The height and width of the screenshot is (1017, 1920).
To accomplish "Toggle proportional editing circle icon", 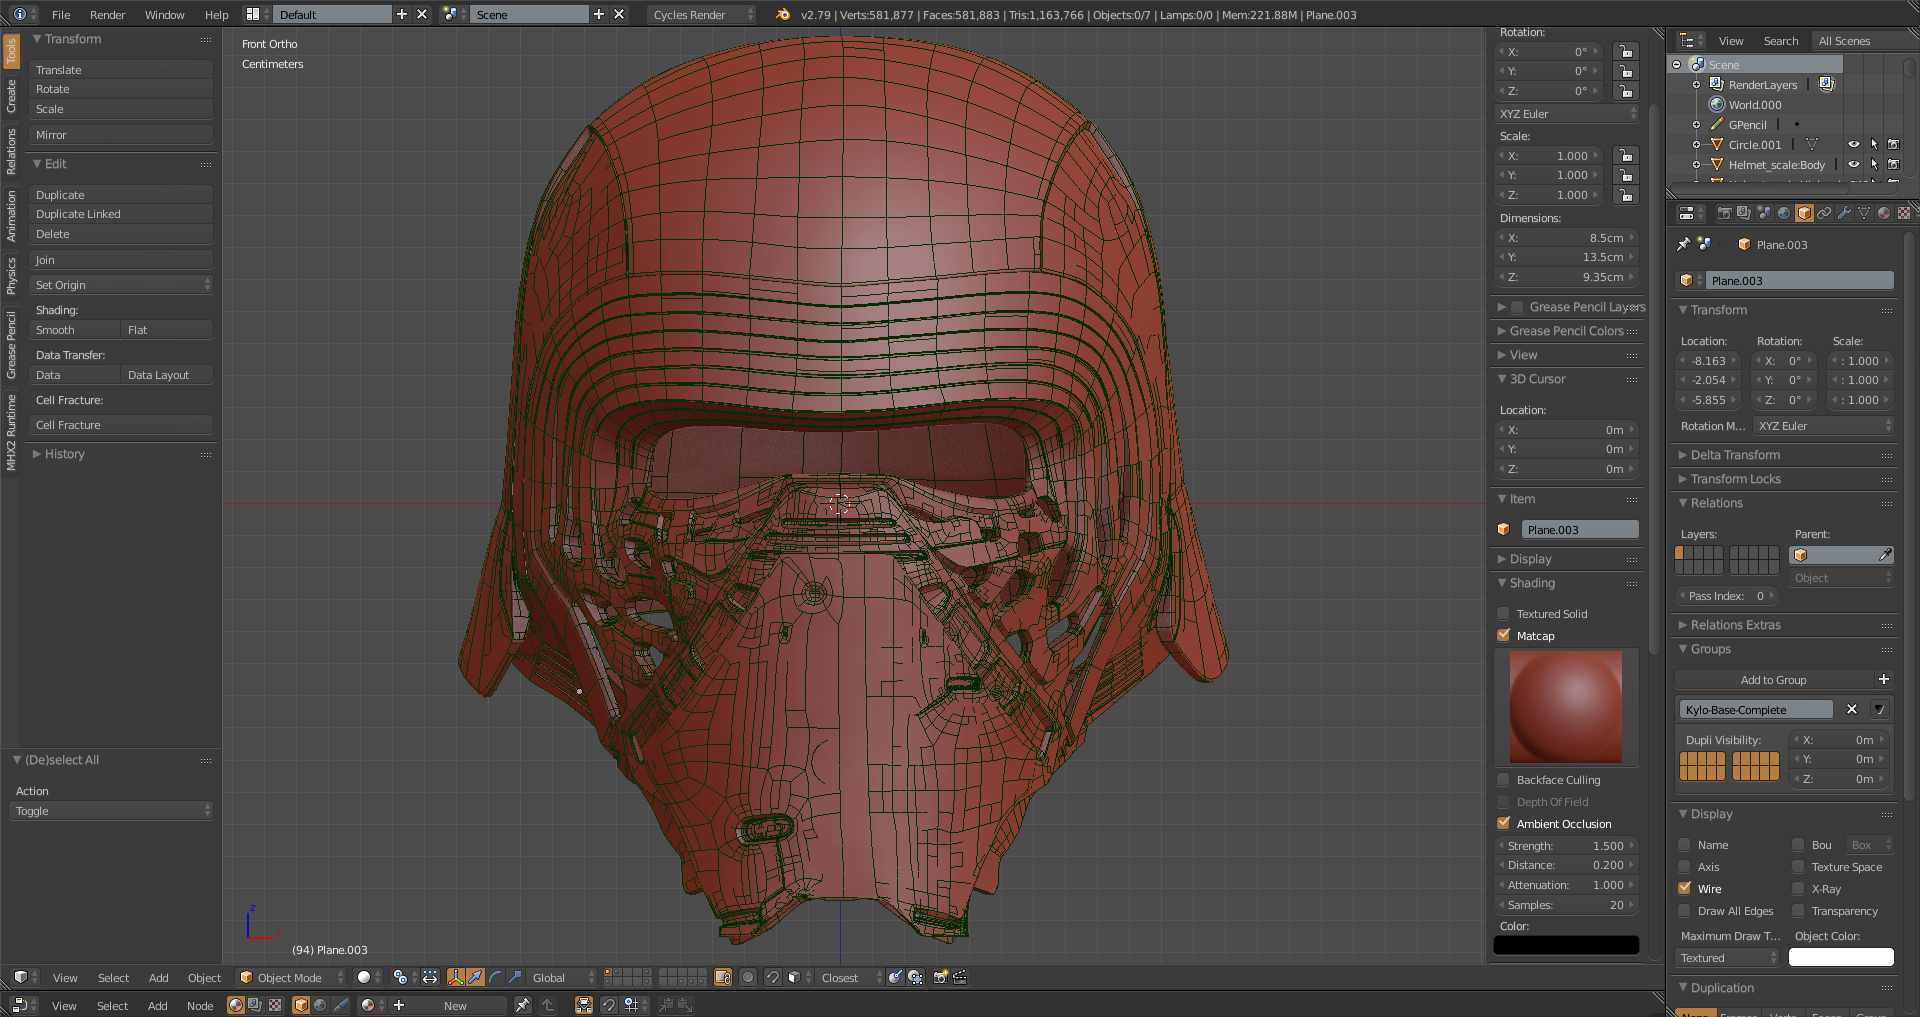I will point(748,977).
